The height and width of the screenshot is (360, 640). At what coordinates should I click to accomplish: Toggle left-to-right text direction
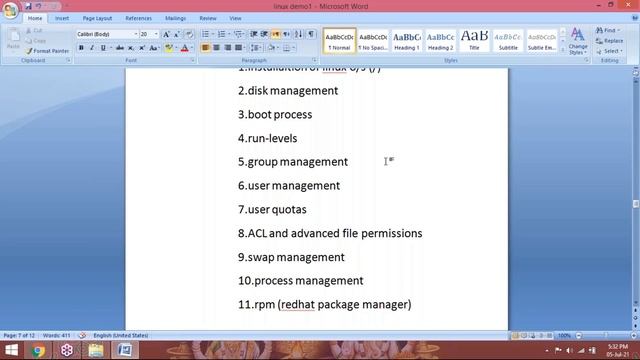pyautogui.click(x=276, y=34)
